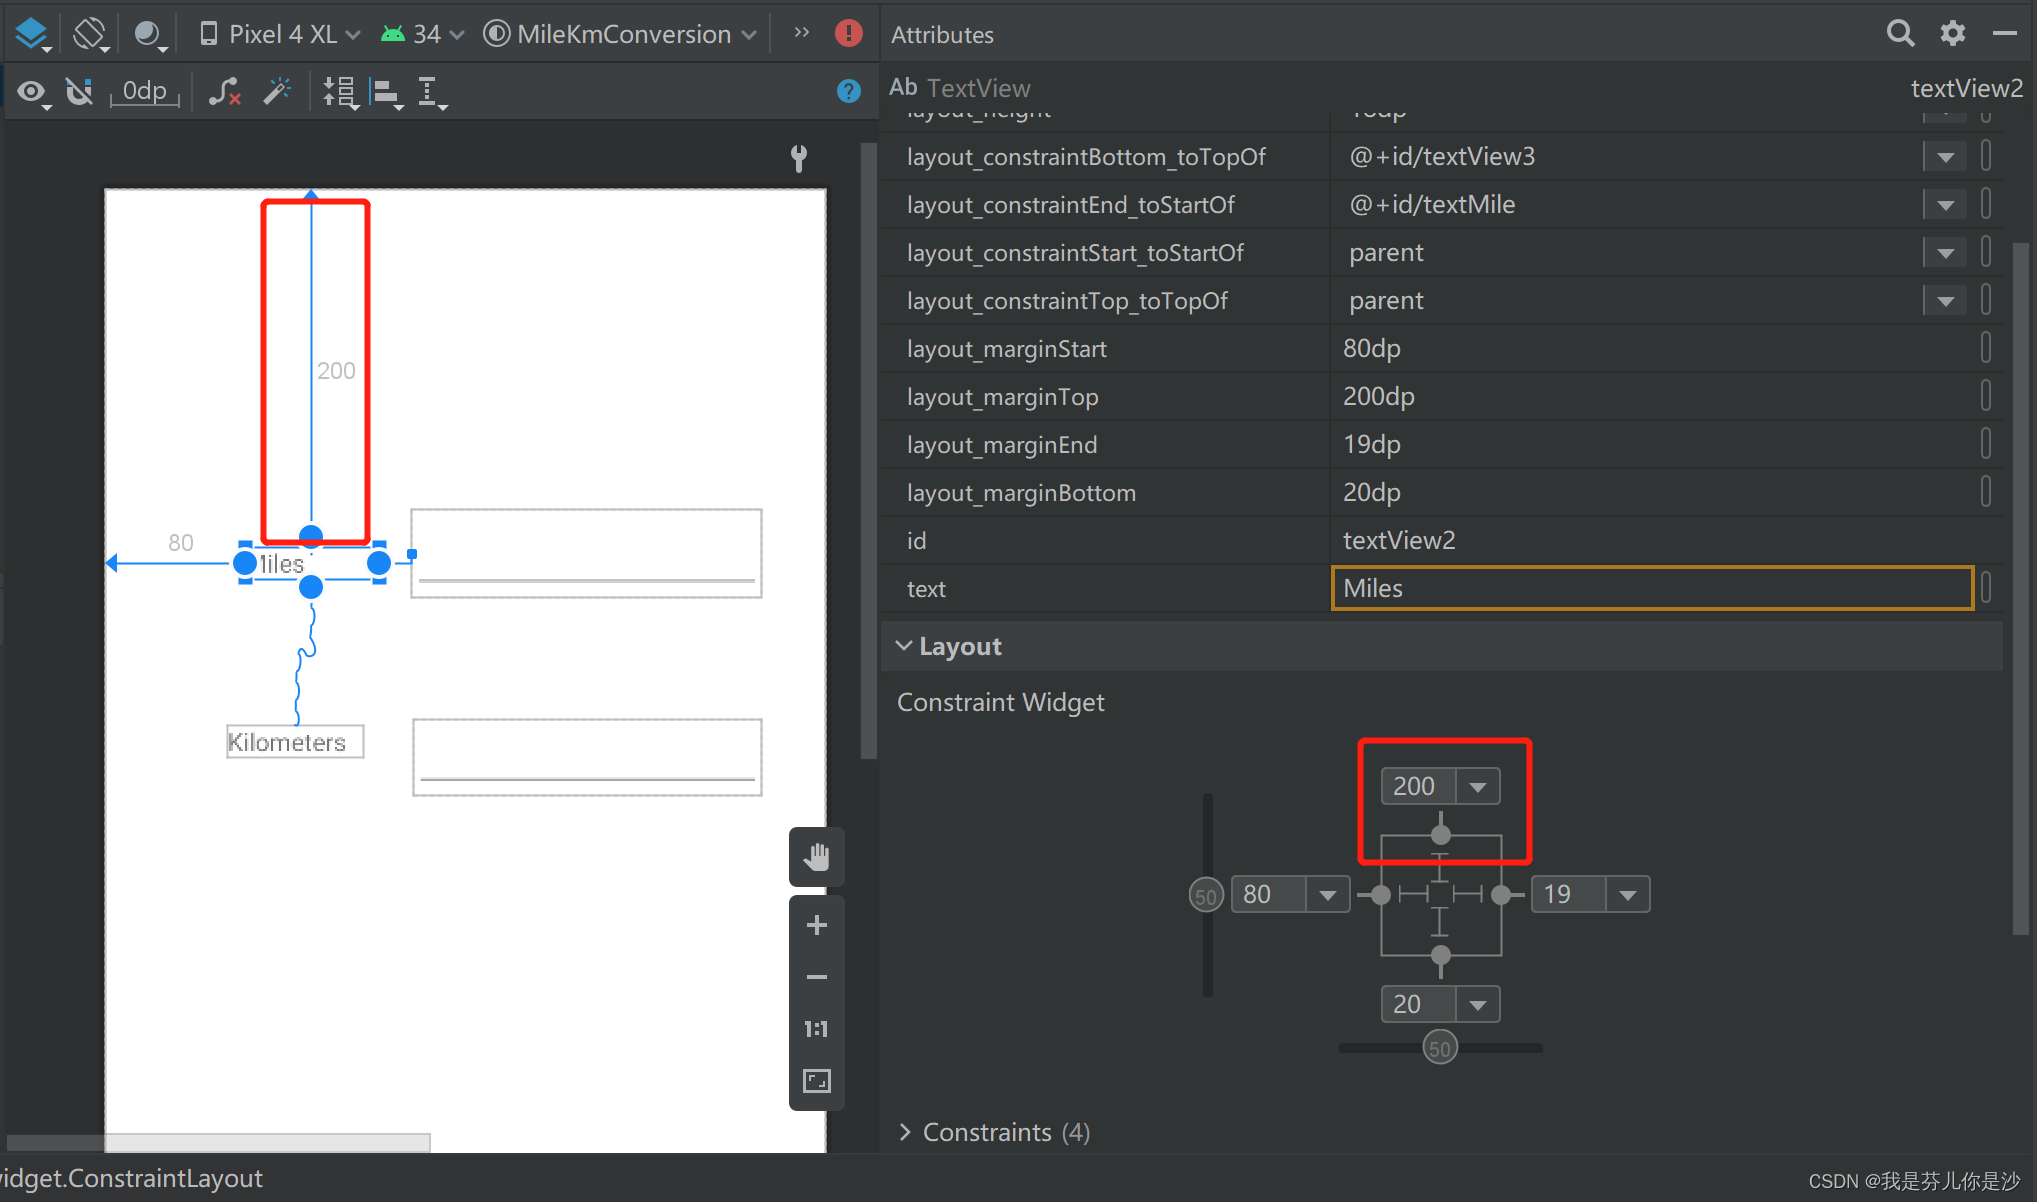Select the pan hand tool
The width and height of the screenshot is (2037, 1202).
(x=816, y=857)
